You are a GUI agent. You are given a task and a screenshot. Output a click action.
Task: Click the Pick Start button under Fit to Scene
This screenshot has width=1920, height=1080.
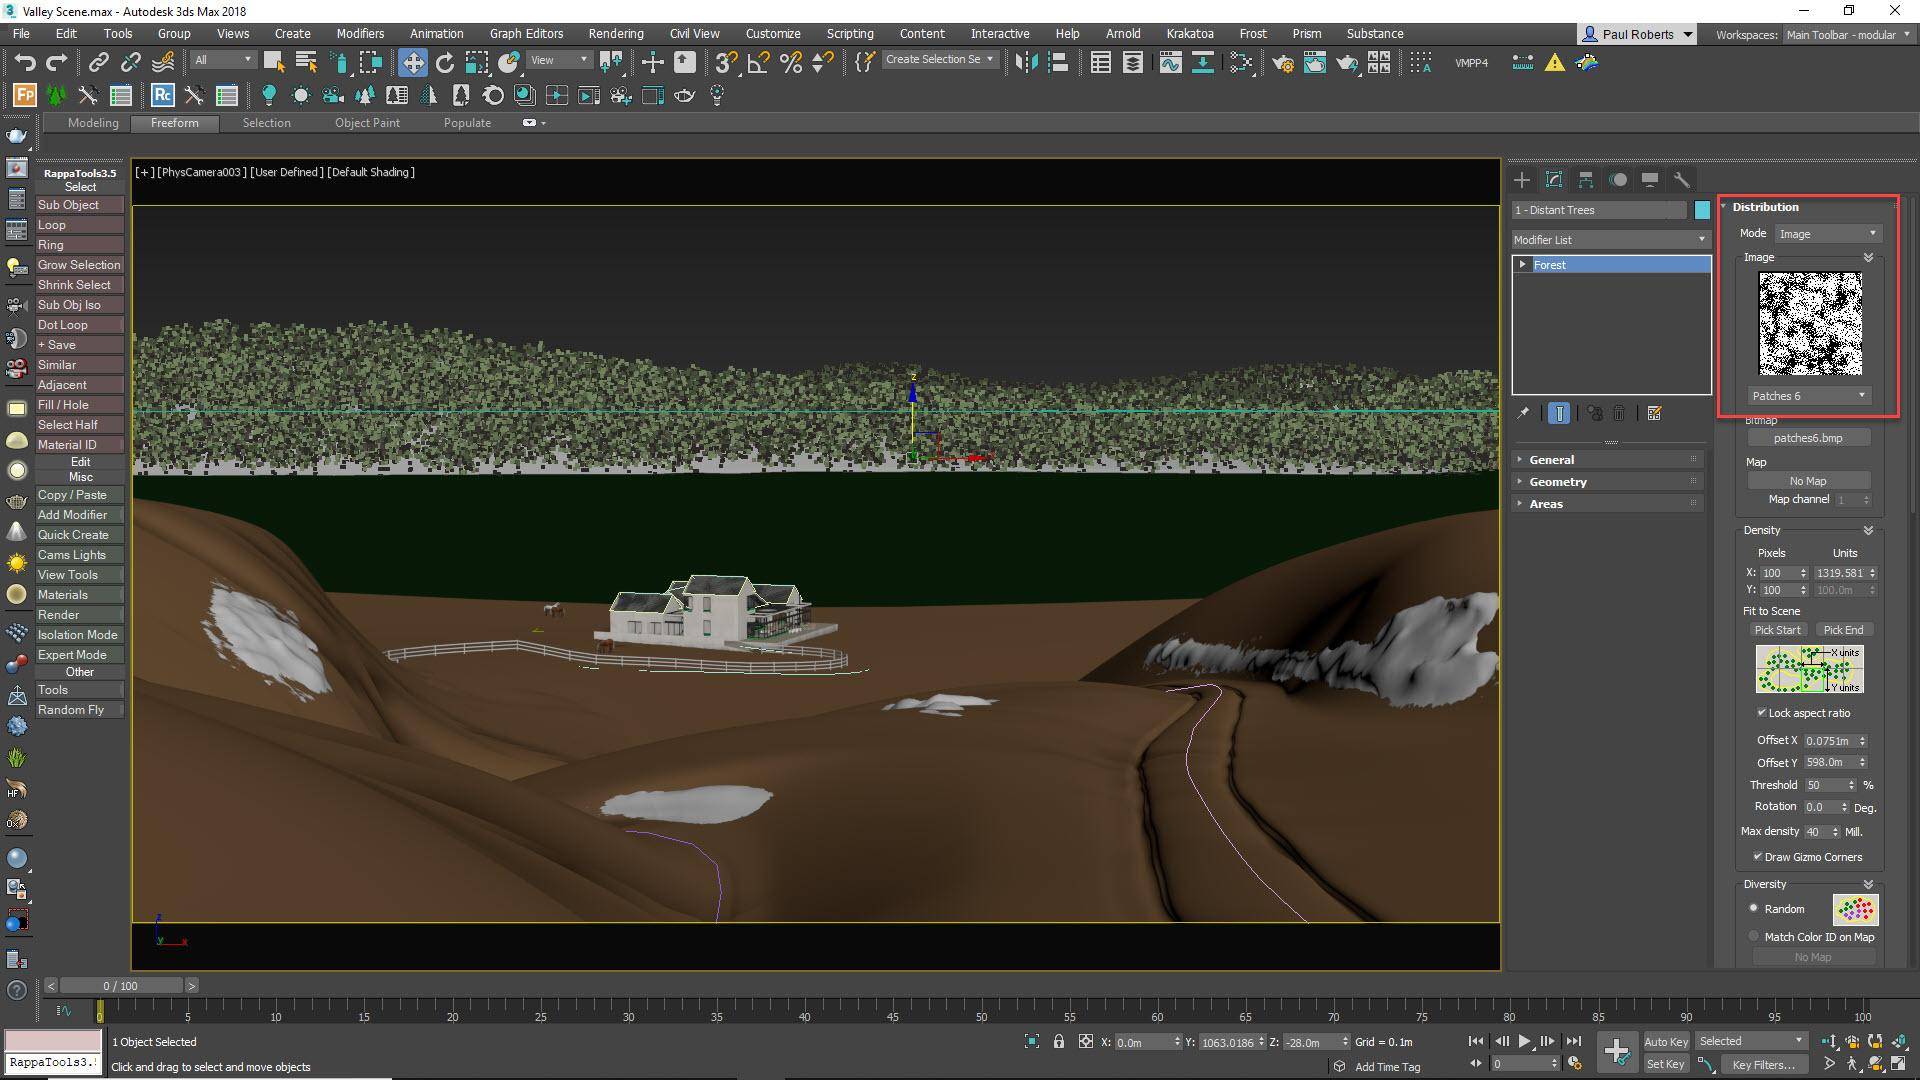point(1778,630)
